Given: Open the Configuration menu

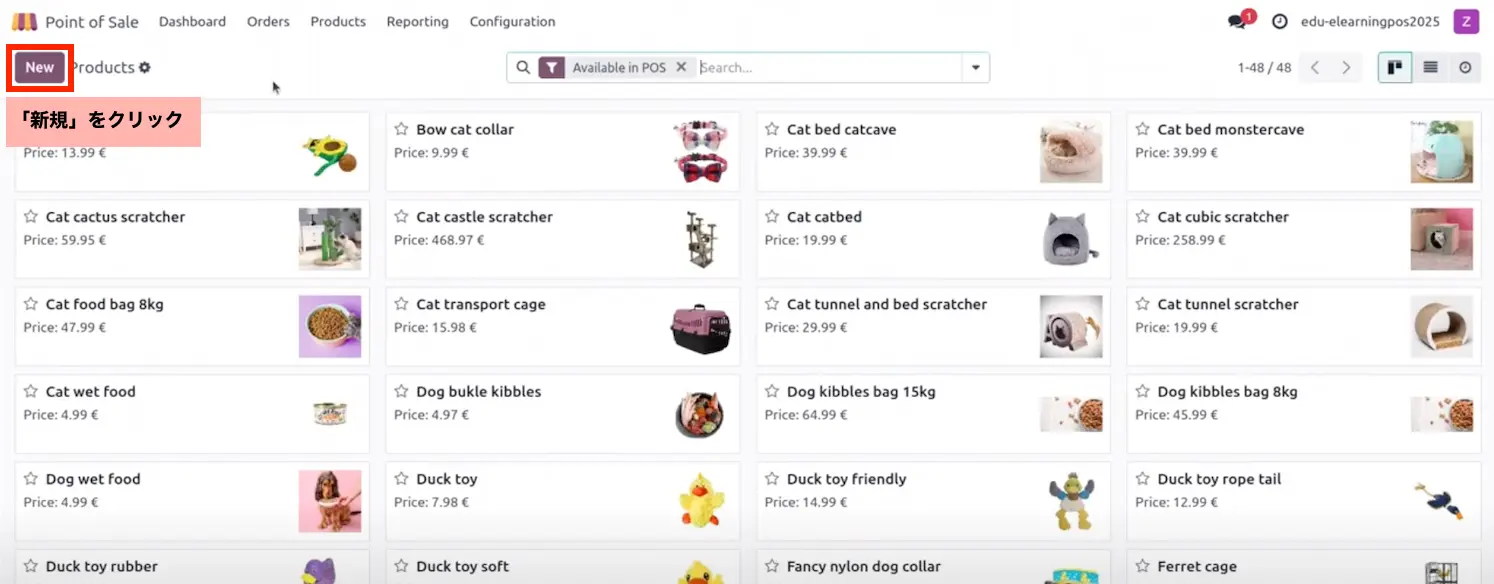Looking at the screenshot, I should (x=512, y=22).
